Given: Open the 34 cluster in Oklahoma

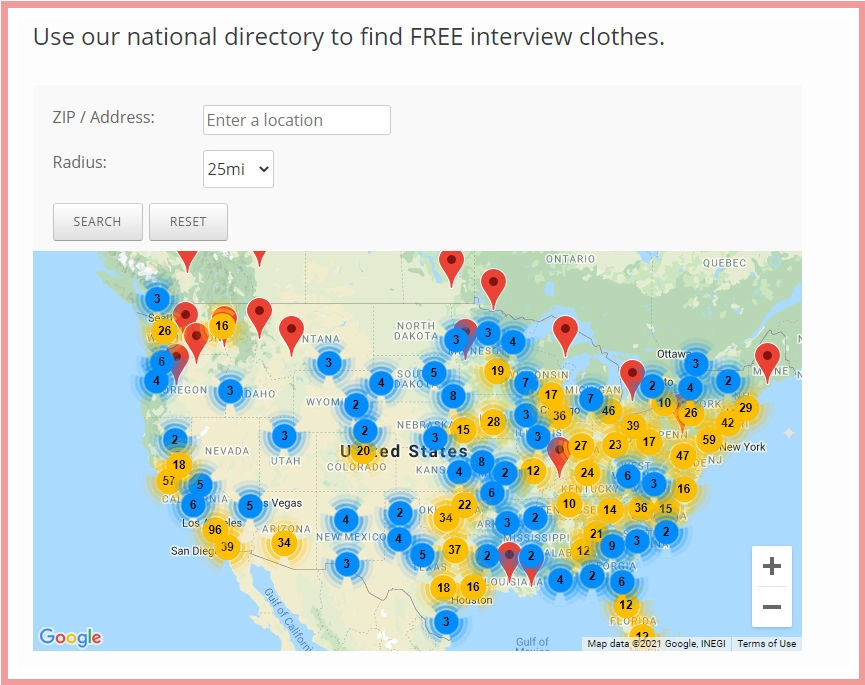Looking at the screenshot, I should 445,517.
